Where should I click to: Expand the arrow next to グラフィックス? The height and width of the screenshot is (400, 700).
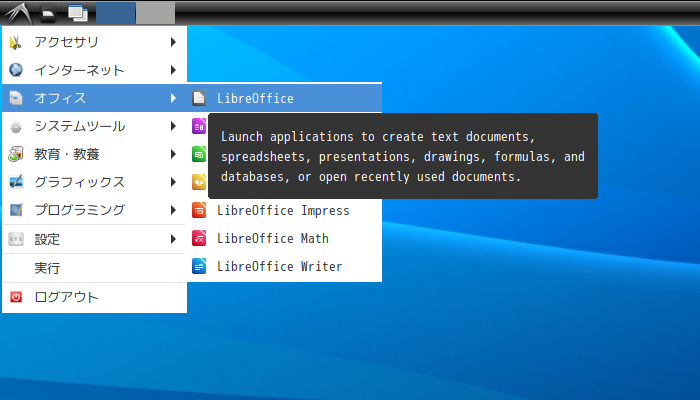(173, 182)
